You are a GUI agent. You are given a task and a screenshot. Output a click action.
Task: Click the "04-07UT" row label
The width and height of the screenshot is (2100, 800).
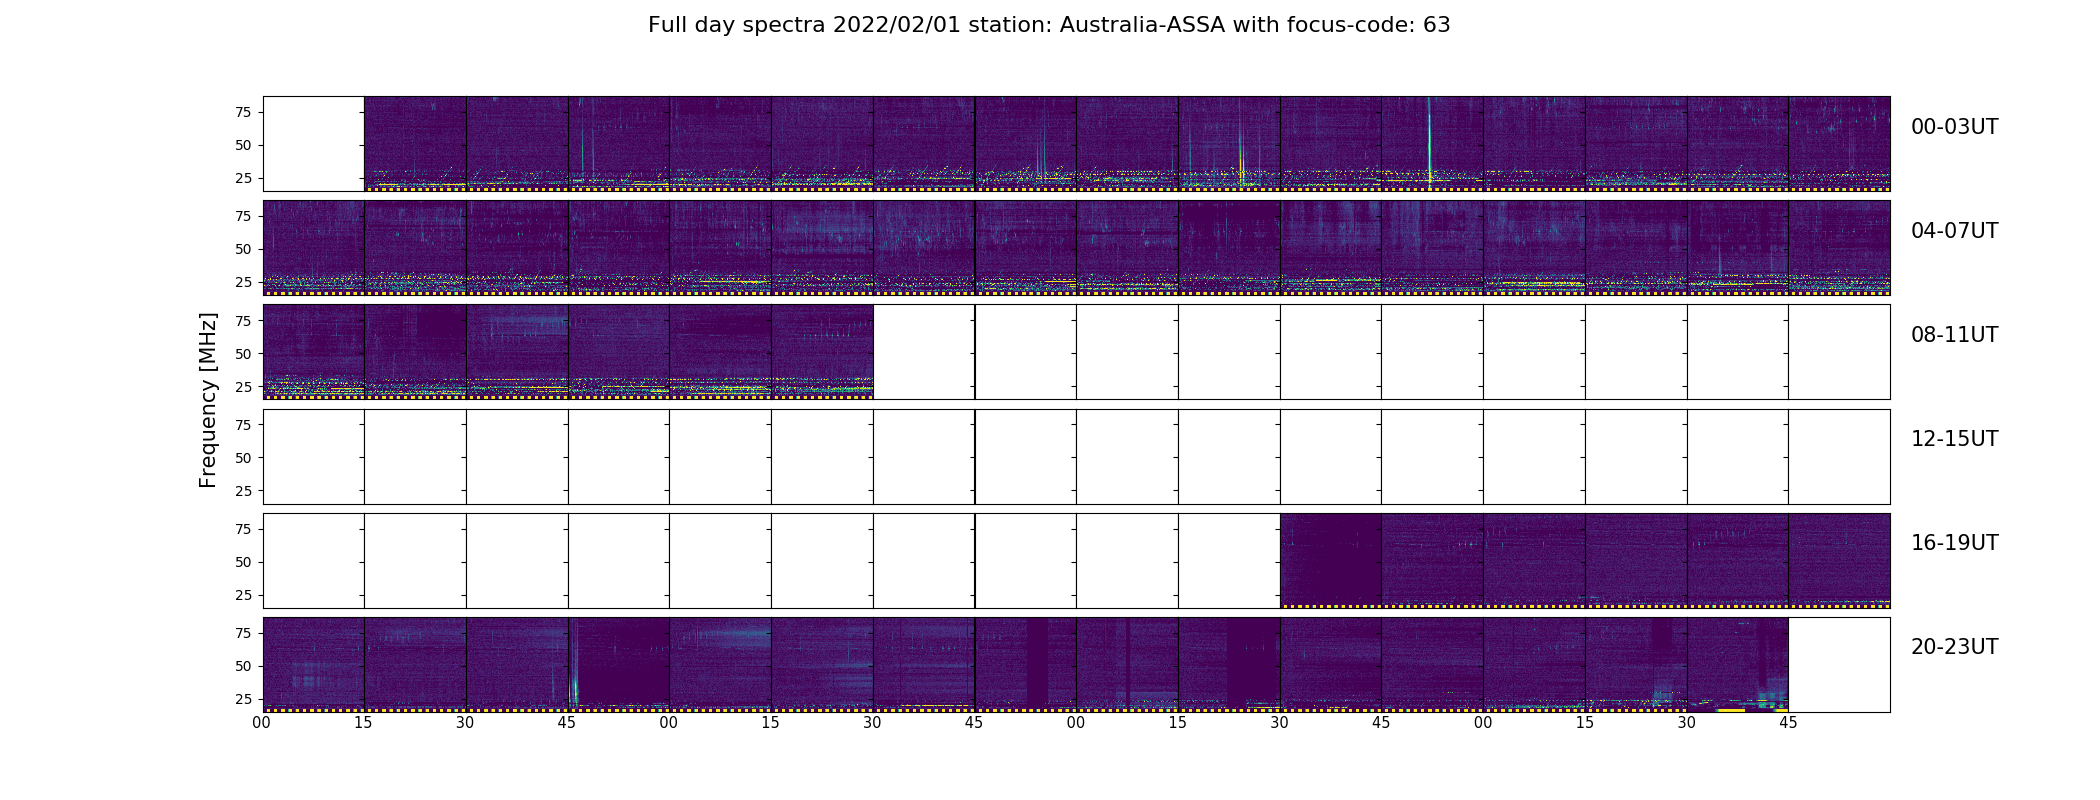coord(1954,231)
